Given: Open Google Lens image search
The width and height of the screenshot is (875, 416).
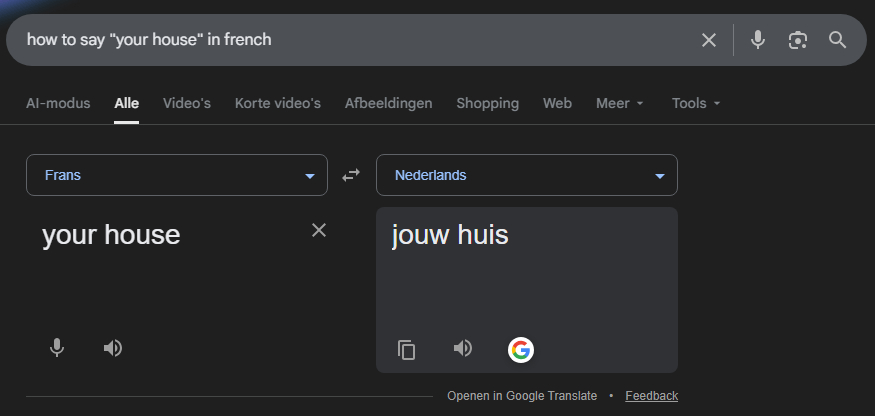Looking at the screenshot, I should pyautogui.click(x=797, y=40).
